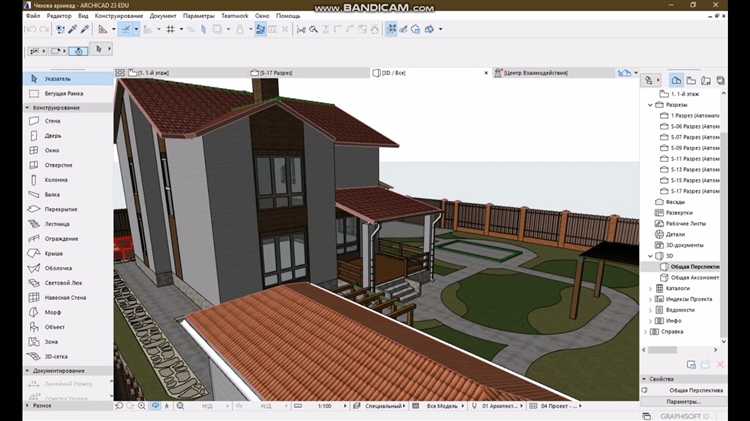Open the Teamwork menu
Image resolution: width=750 pixels, height=421 pixels.
click(235, 16)
